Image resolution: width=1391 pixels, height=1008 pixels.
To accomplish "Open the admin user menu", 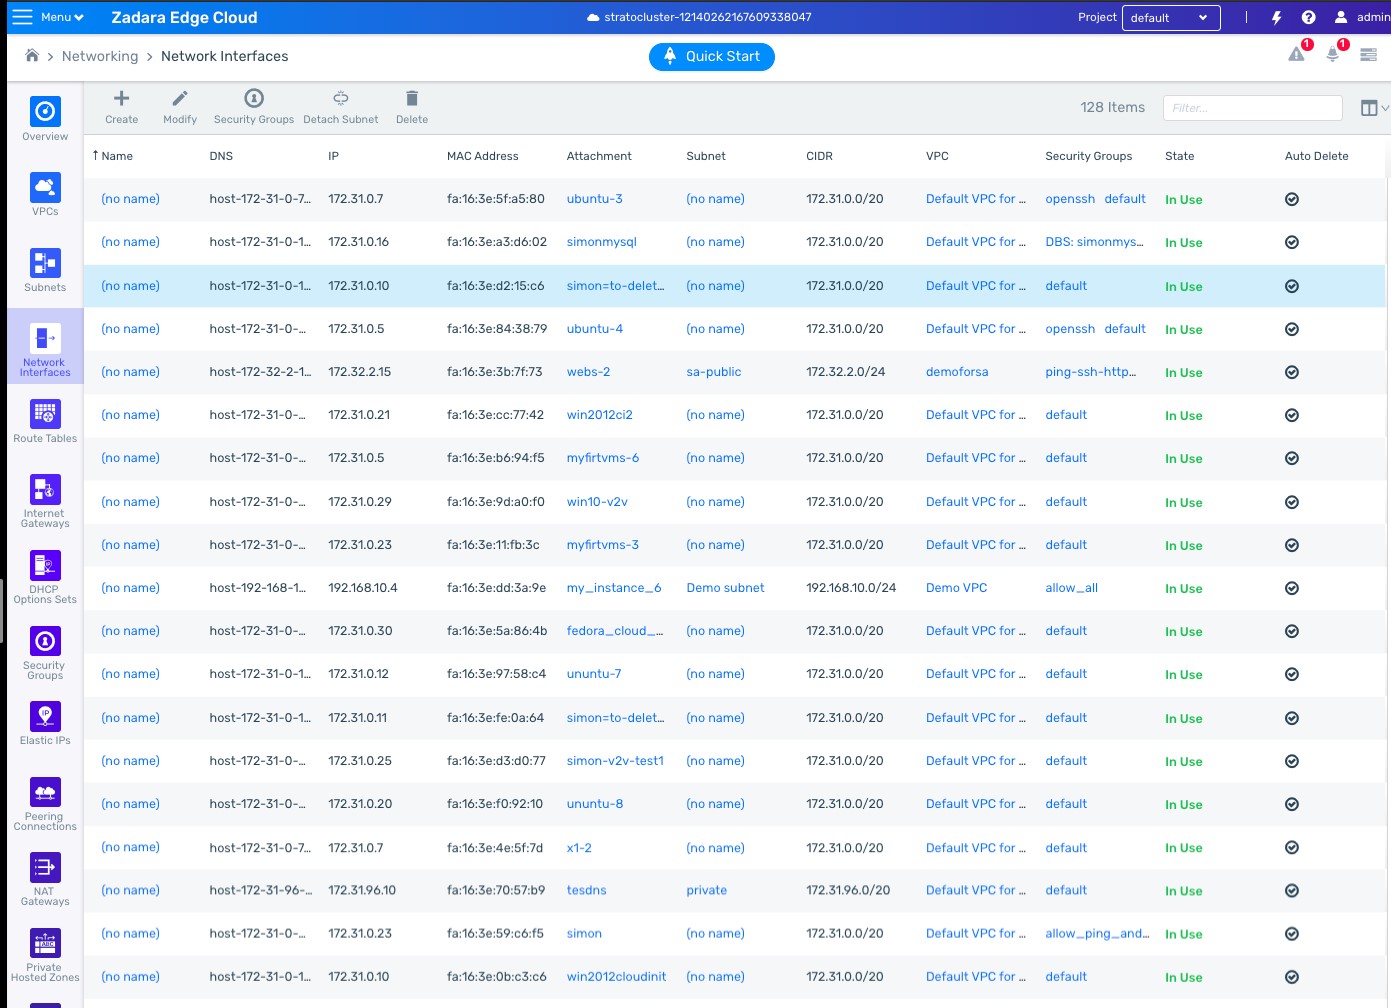I will click(1362, 17).
